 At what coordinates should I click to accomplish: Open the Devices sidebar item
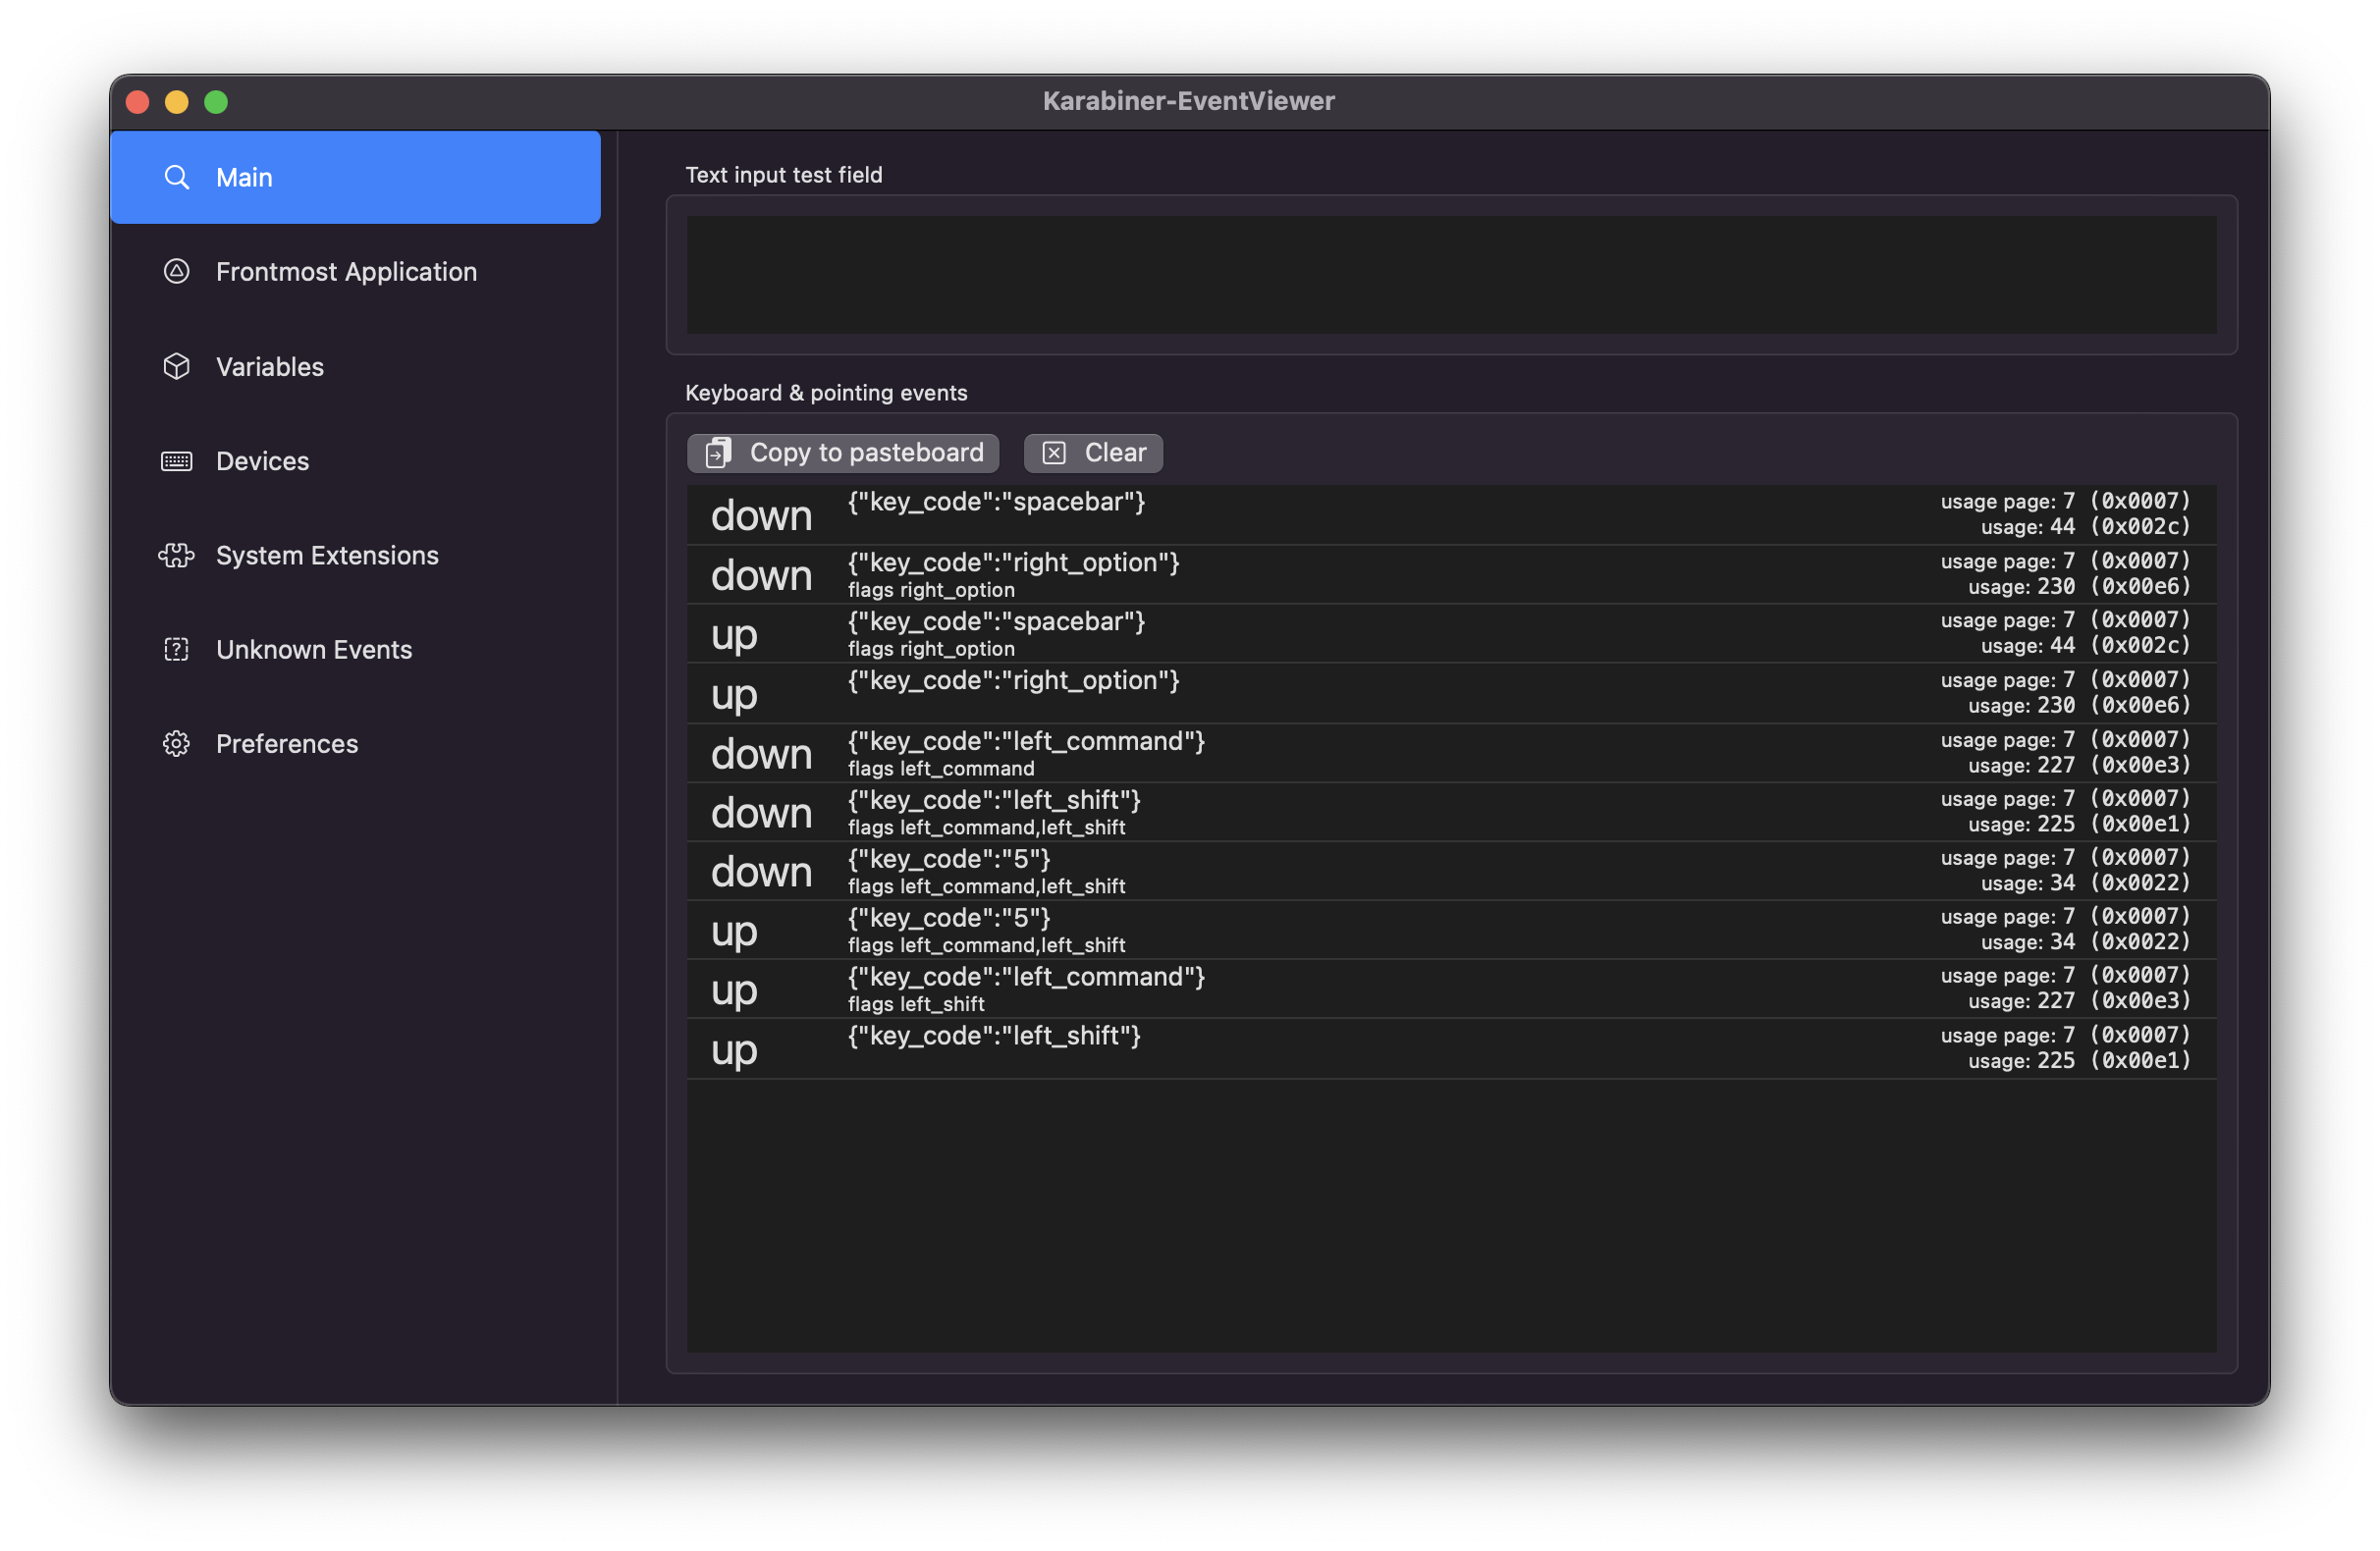coord(262,461)
